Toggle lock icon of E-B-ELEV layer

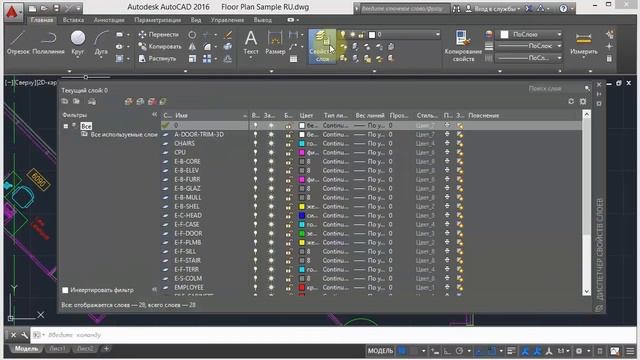pyautogui.click(x=289, y=170)
